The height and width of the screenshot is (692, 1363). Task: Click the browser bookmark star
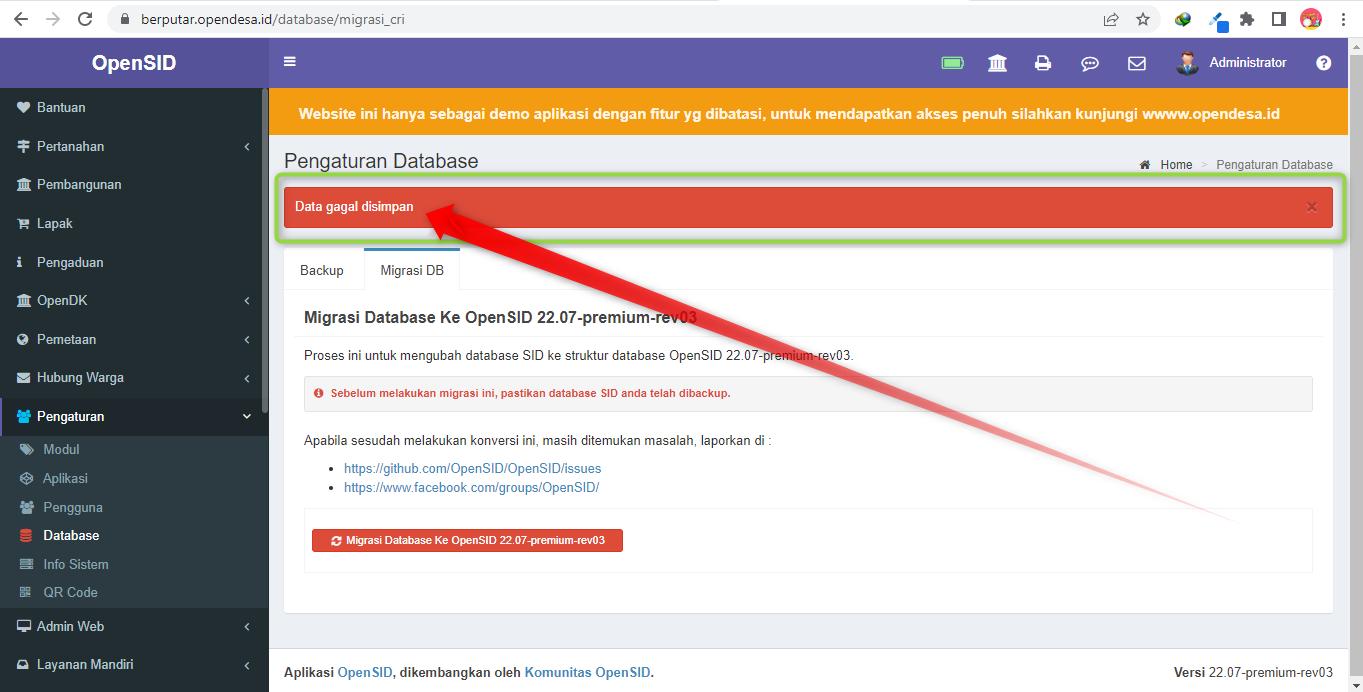[1143, 18]
